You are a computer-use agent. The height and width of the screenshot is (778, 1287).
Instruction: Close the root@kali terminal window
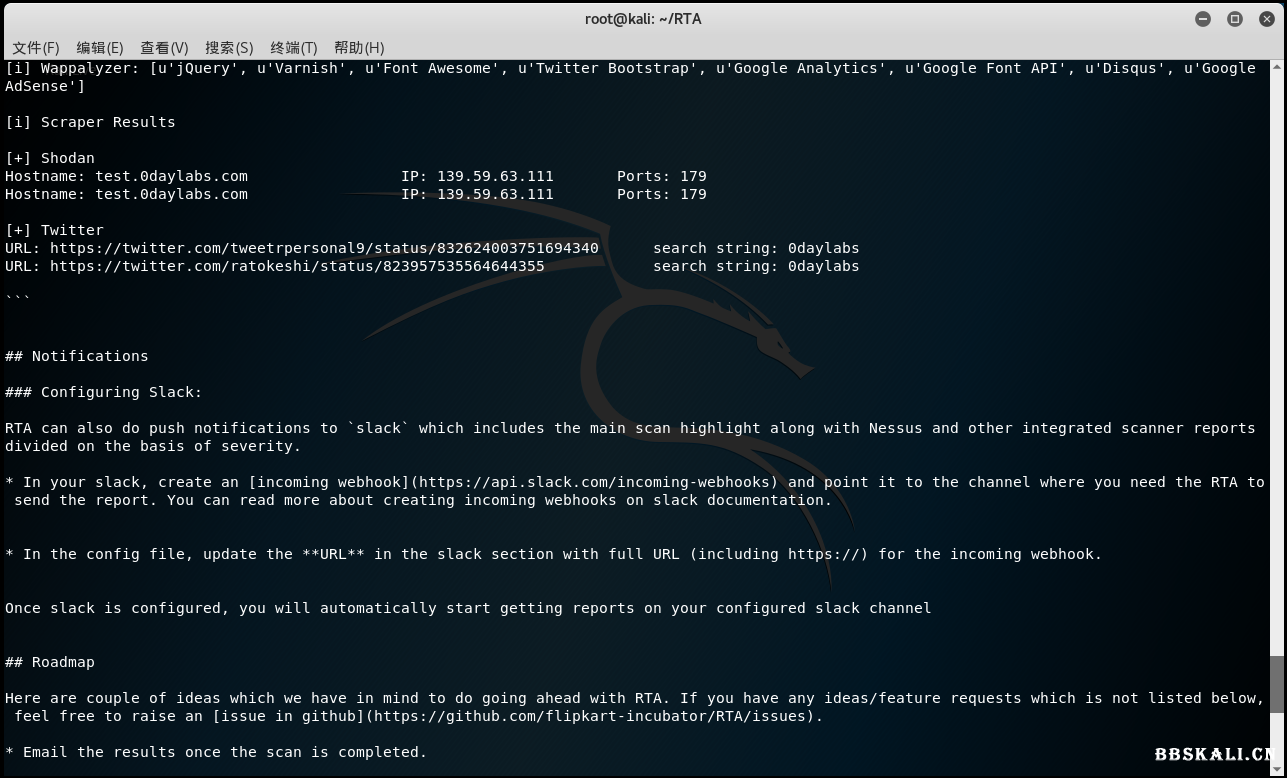tap(1266, 19)
